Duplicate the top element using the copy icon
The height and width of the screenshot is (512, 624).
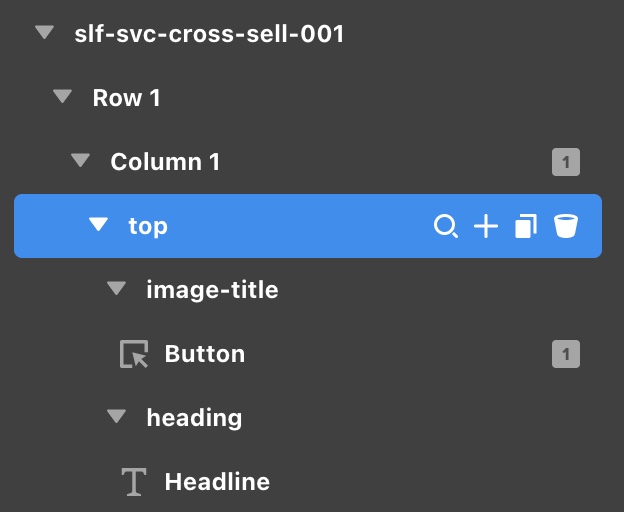click(526, 227)
